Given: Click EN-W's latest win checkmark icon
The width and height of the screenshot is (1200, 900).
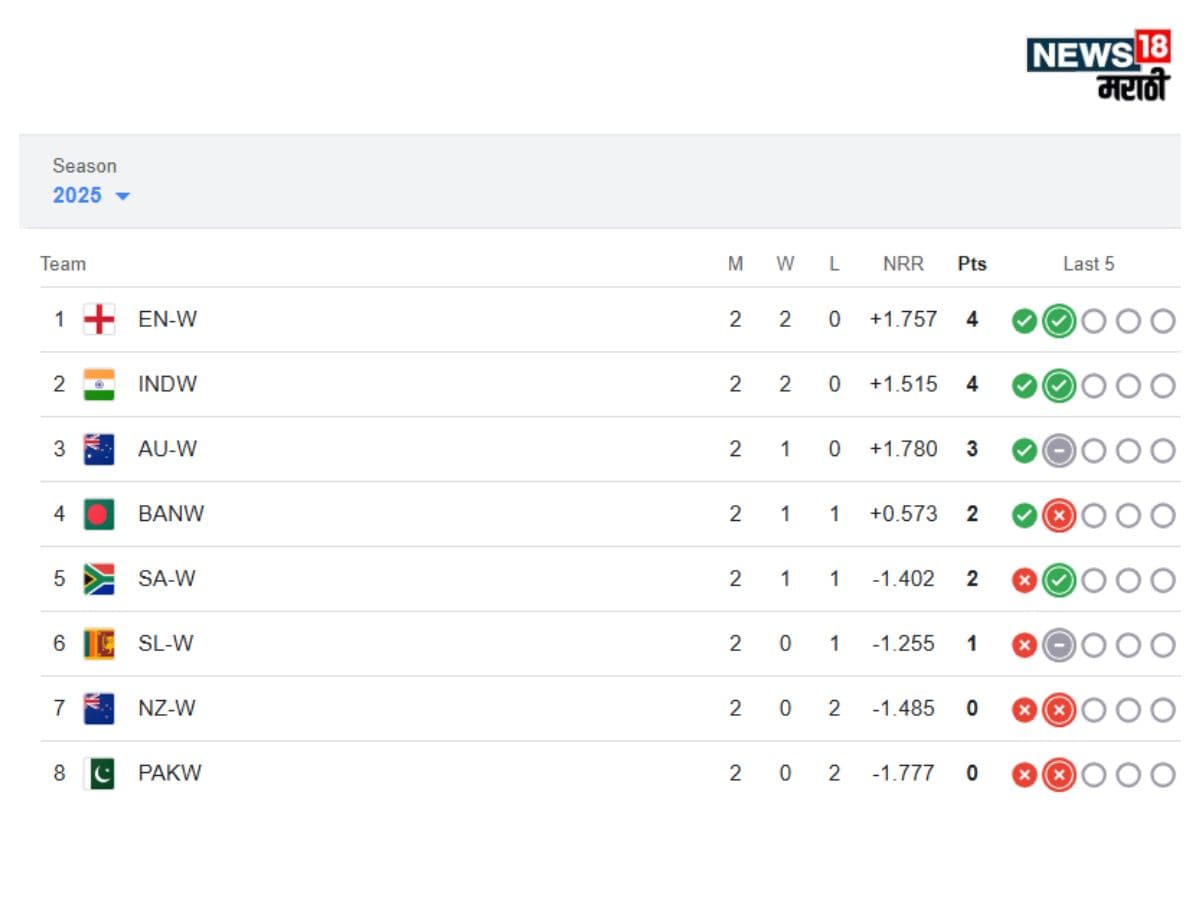Looking at the screenshot, I should [1058, 321].
